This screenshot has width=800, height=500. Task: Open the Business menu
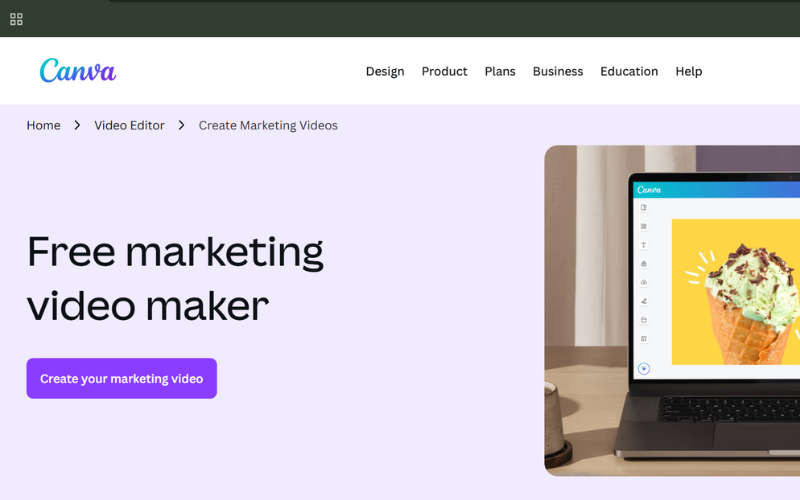coord(558,71)
